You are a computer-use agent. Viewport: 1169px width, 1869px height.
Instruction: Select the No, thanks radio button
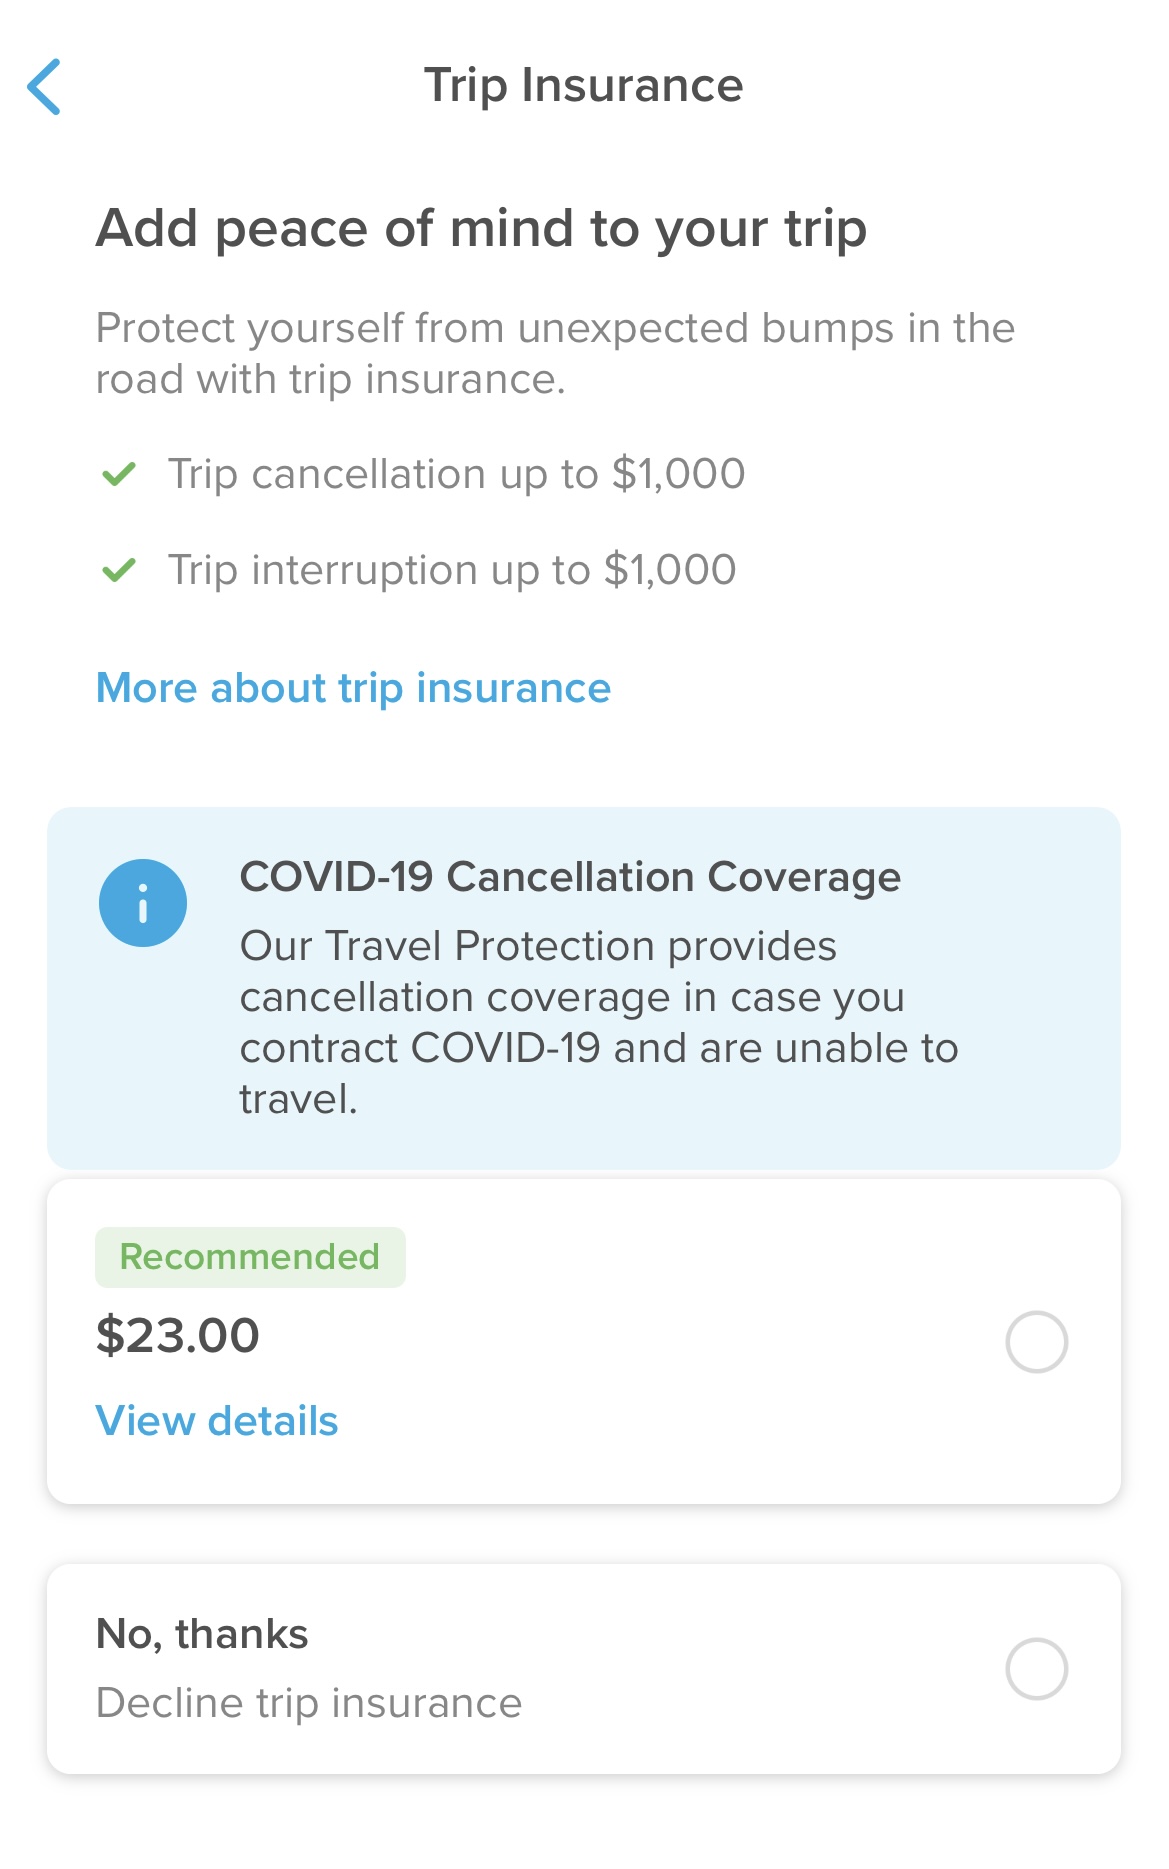point(1036,1668)
